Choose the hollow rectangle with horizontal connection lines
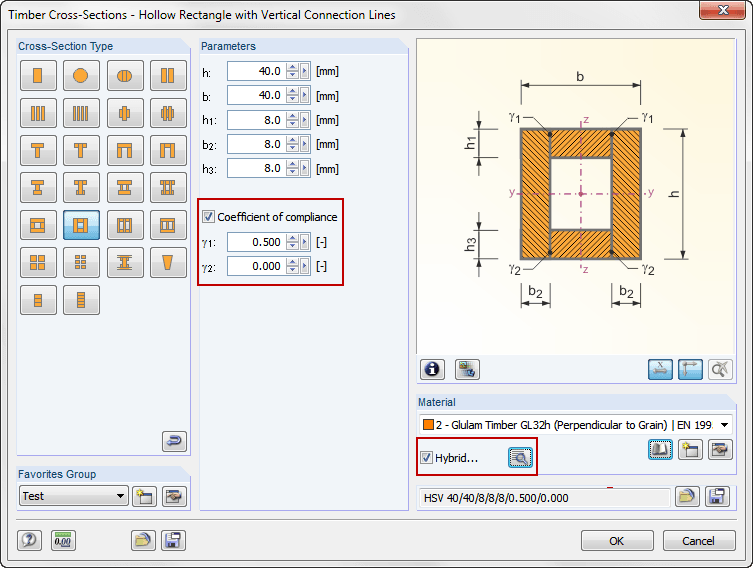 (38, 225)
